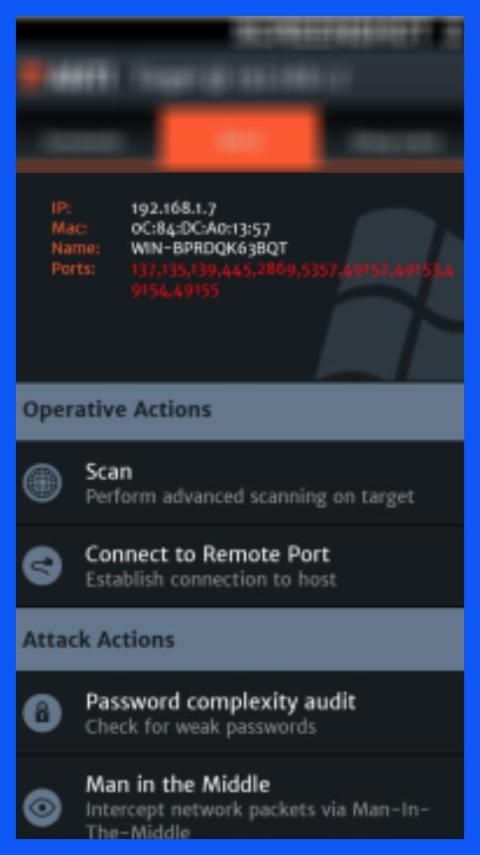Image resolution: width=480 pixels, height=855 pixels.
Task: Start Man in the Middle attack
Action: pos(240,798)
